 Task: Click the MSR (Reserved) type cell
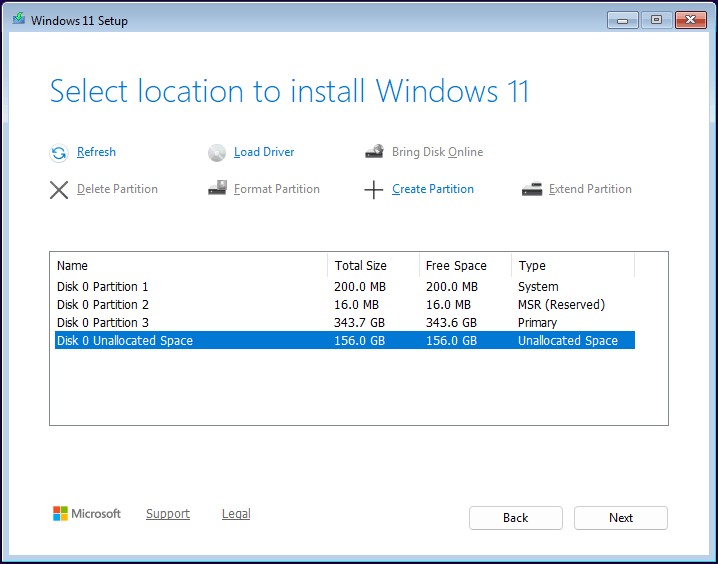(x=561, y=304)
